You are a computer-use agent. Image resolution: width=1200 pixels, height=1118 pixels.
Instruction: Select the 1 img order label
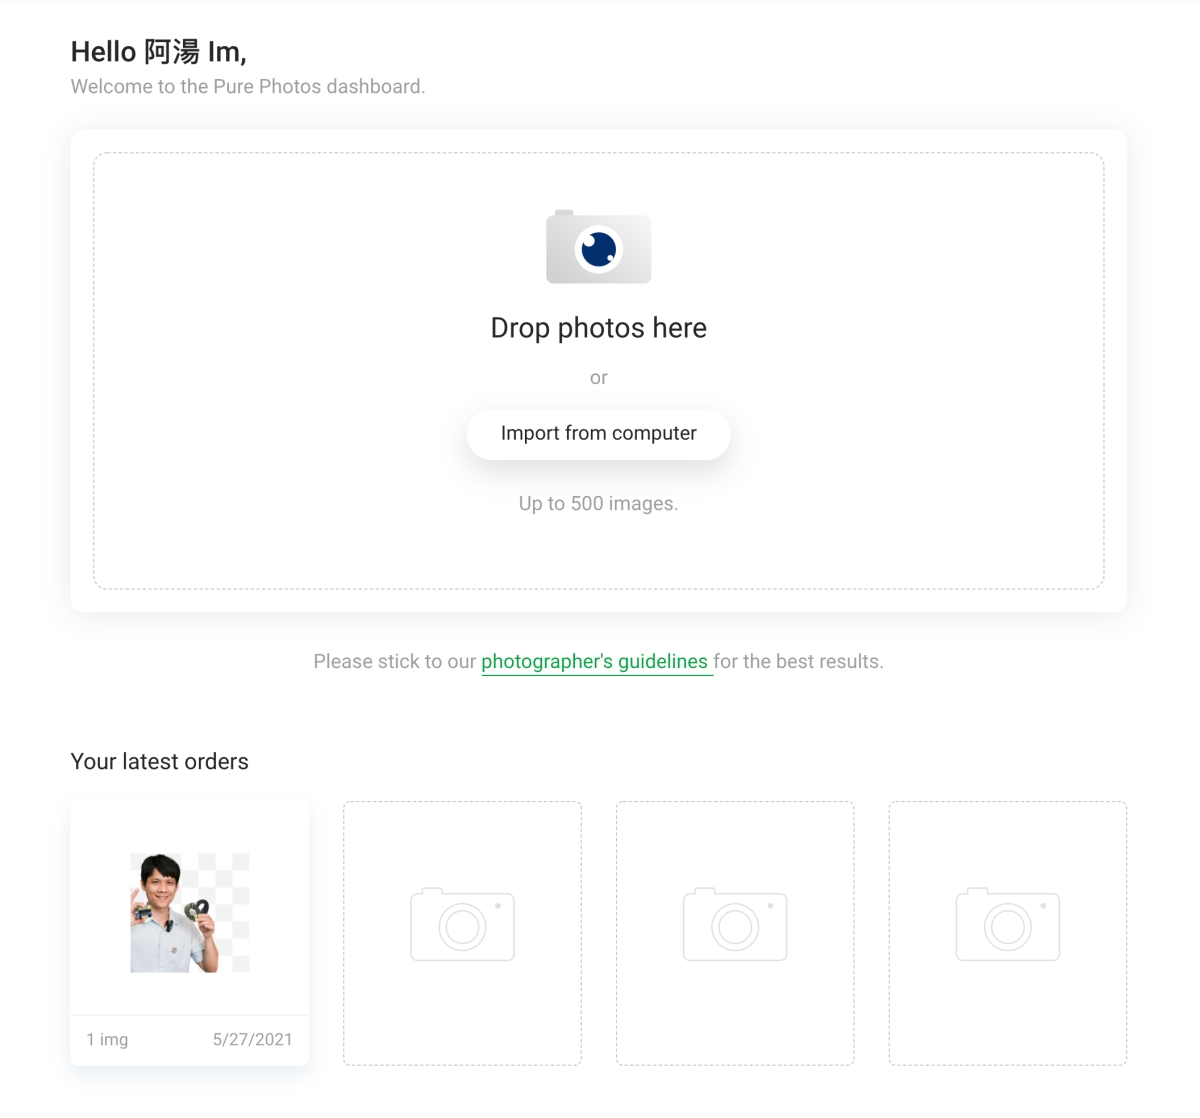tap(107, 1040)
